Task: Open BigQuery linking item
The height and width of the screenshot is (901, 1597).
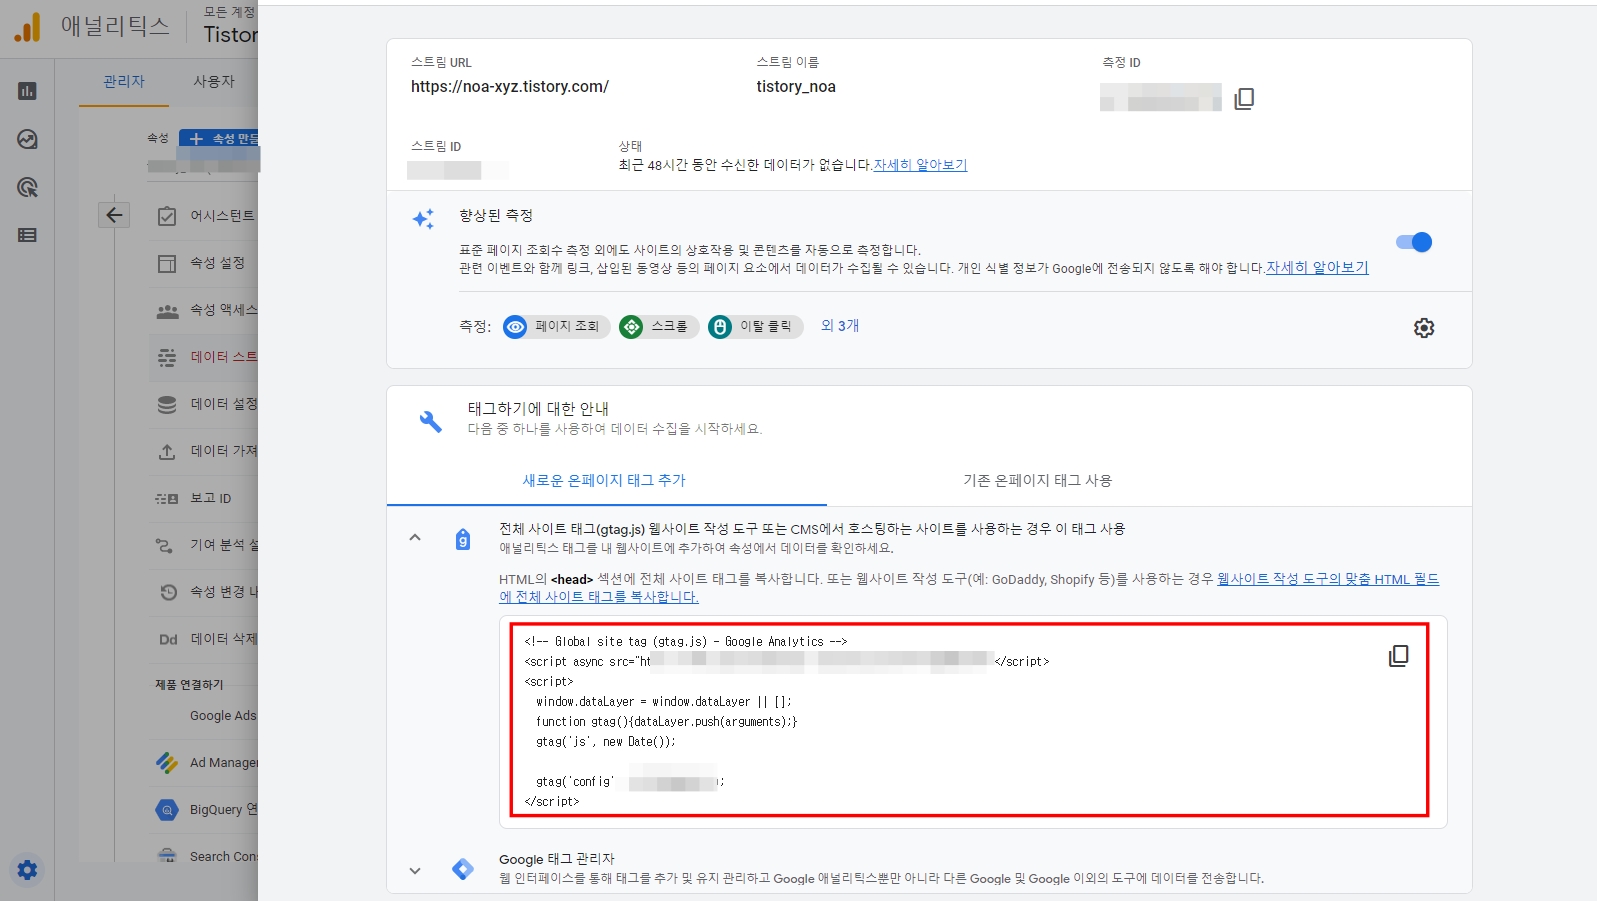Action: click(204, 810)
